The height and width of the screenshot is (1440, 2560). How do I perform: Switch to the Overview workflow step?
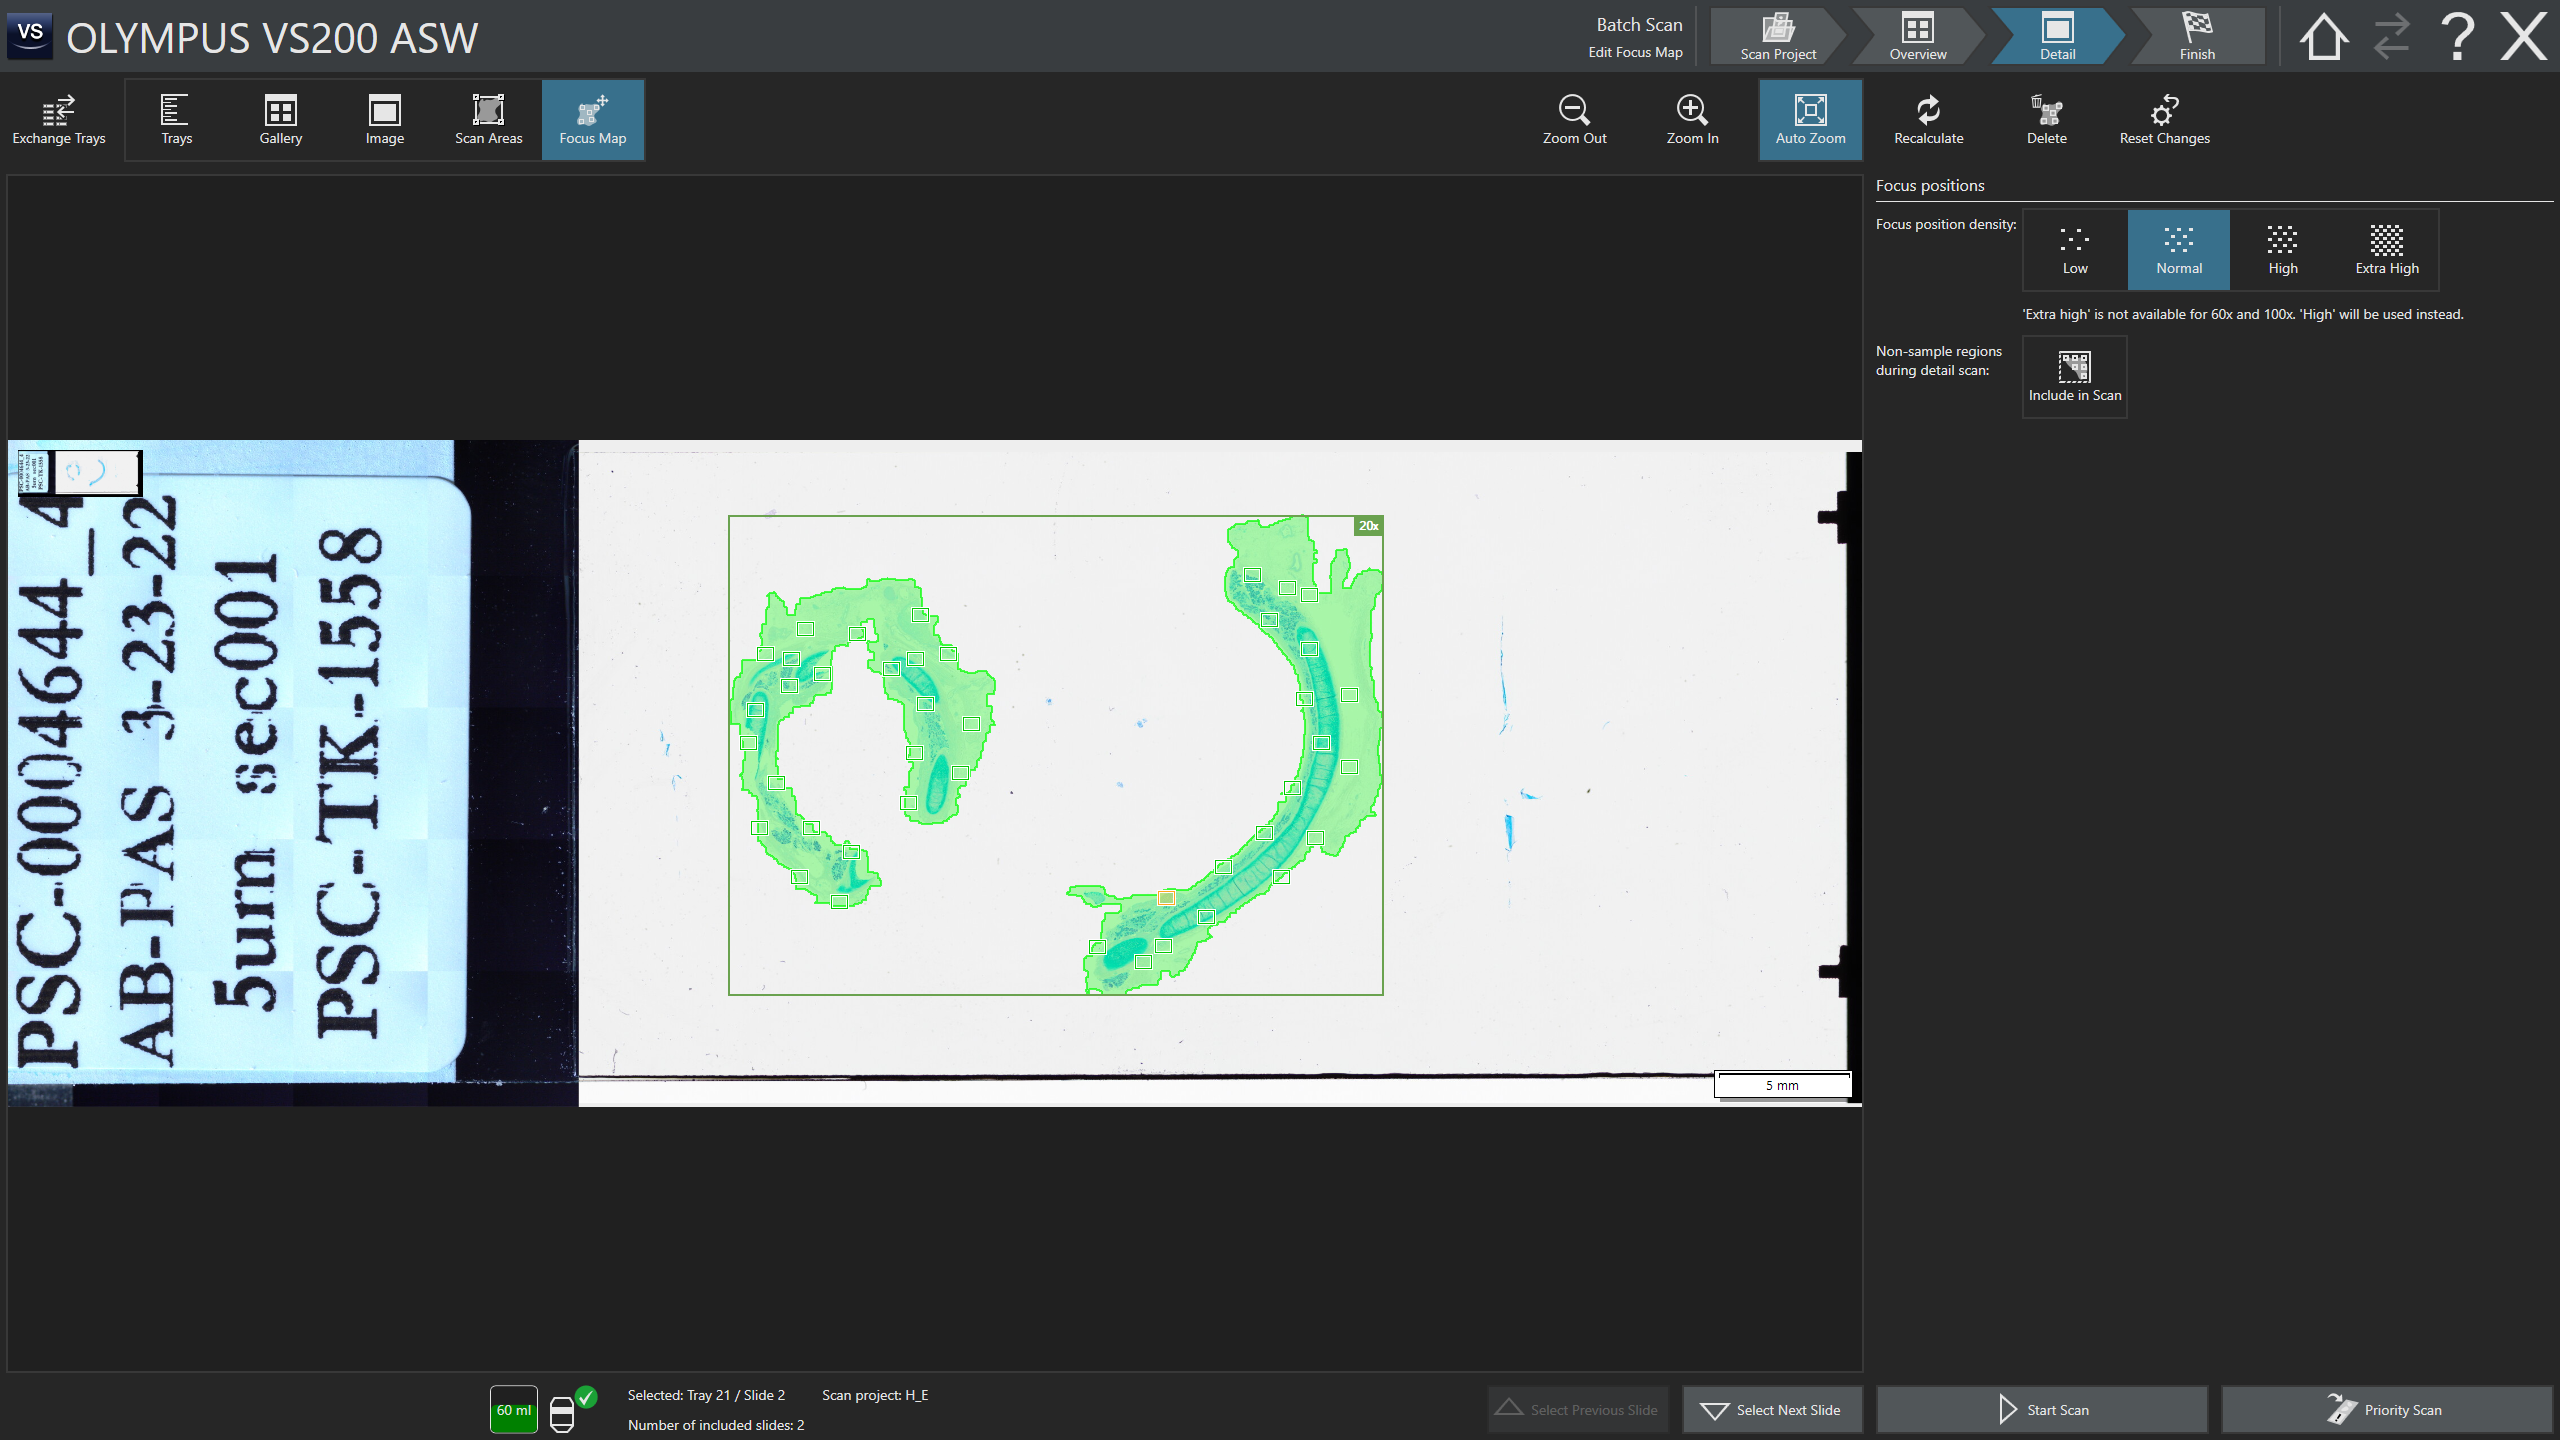[x=1917, y=37]
